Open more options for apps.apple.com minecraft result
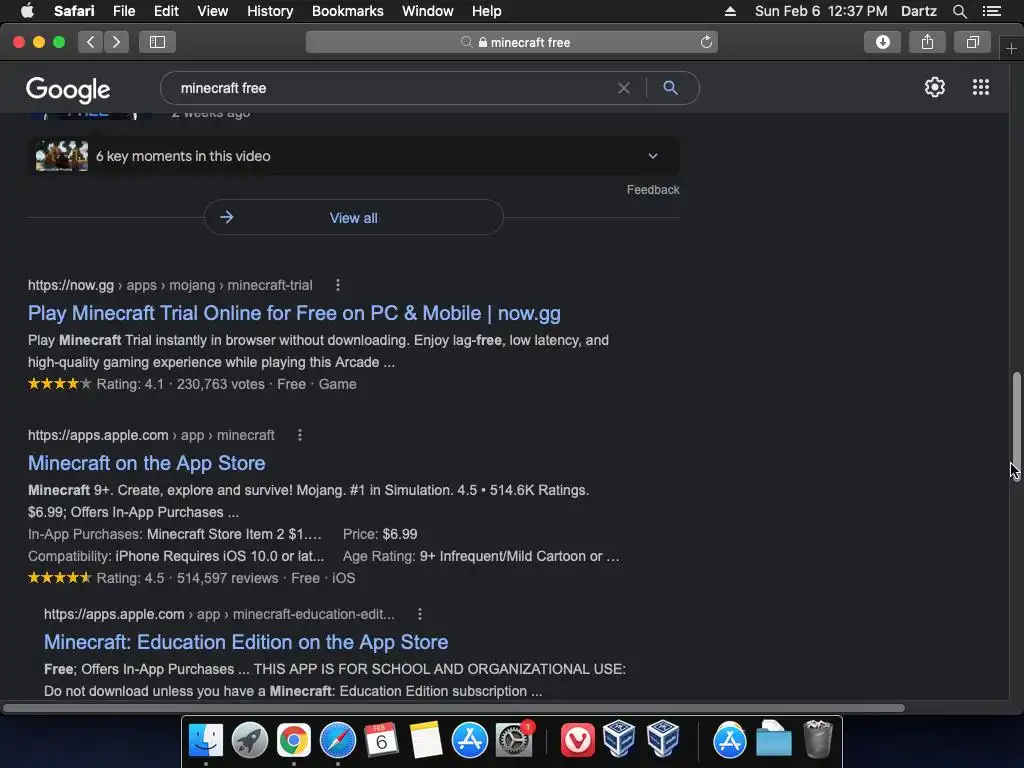Image resolution: width=1024 pixels, height=768 pixels. 300,435
